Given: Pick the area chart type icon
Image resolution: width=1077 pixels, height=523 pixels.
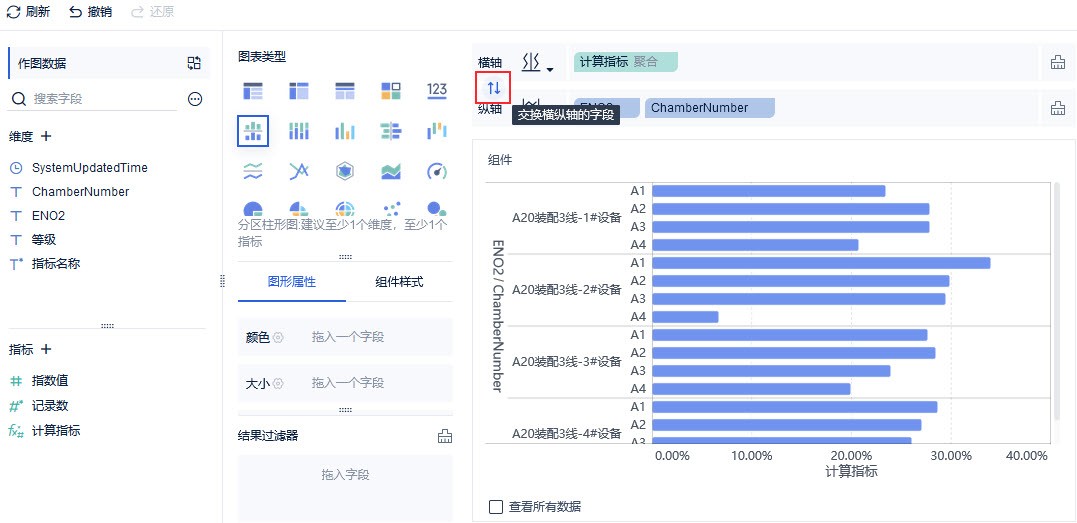Looking at the screenshot, I should point(391,171).
